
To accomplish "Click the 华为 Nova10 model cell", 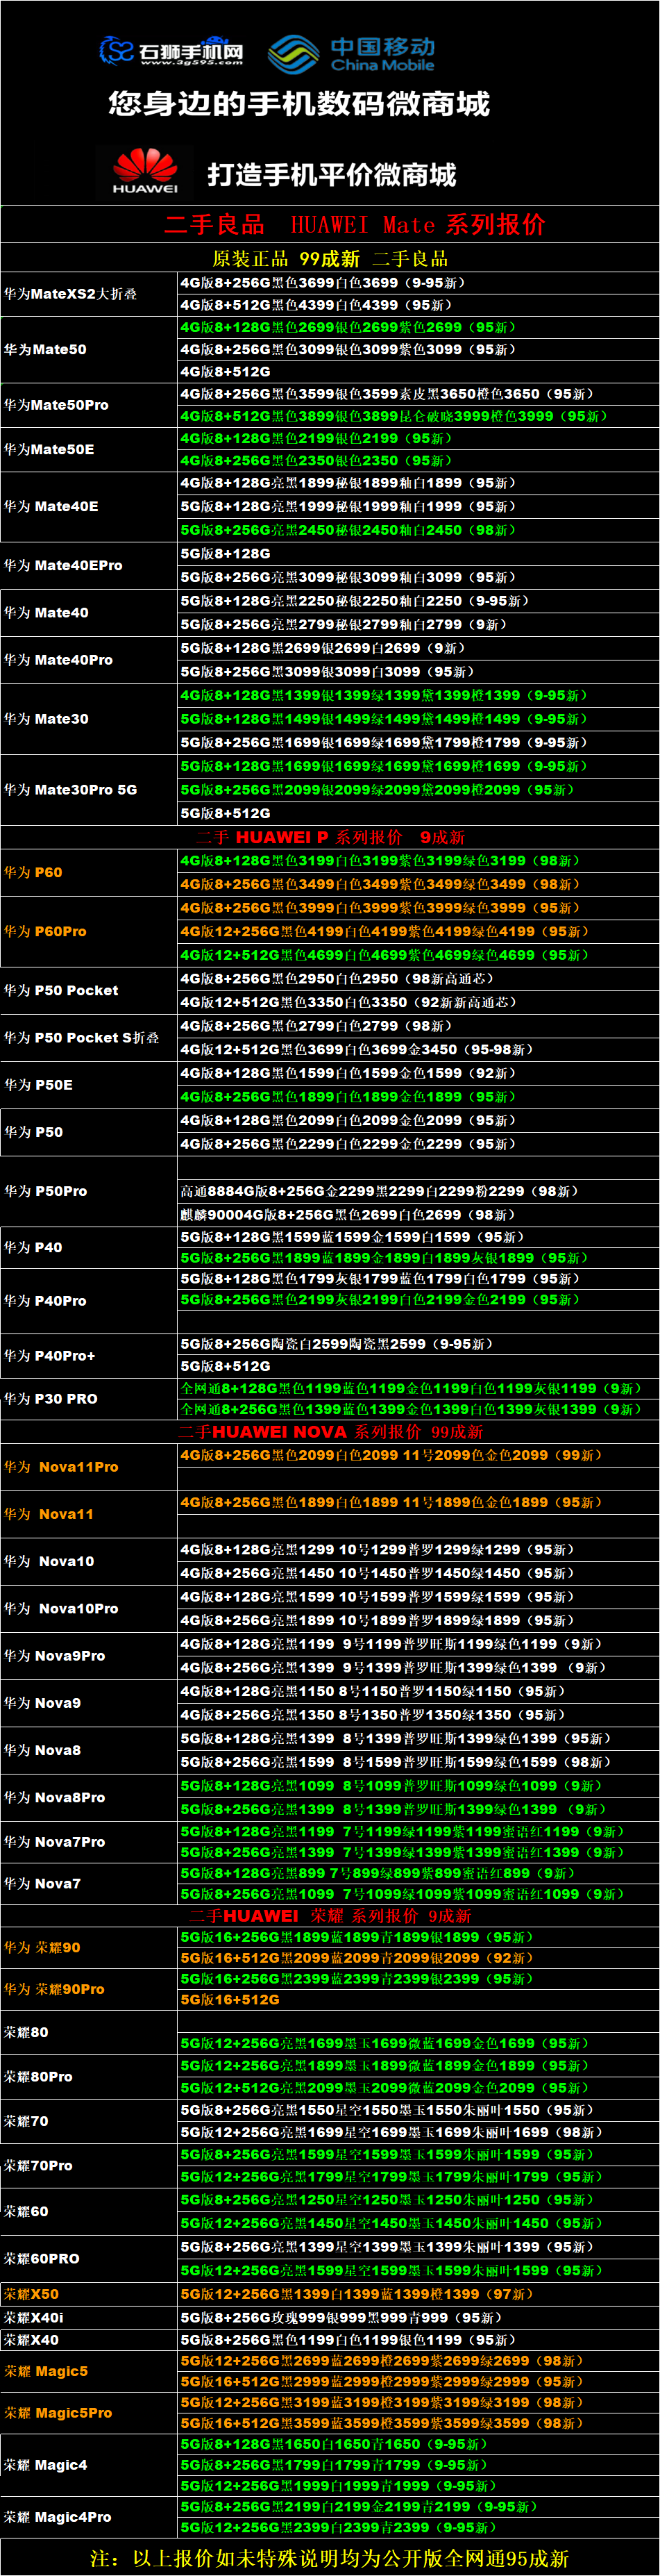I will tap(89, 1561).
